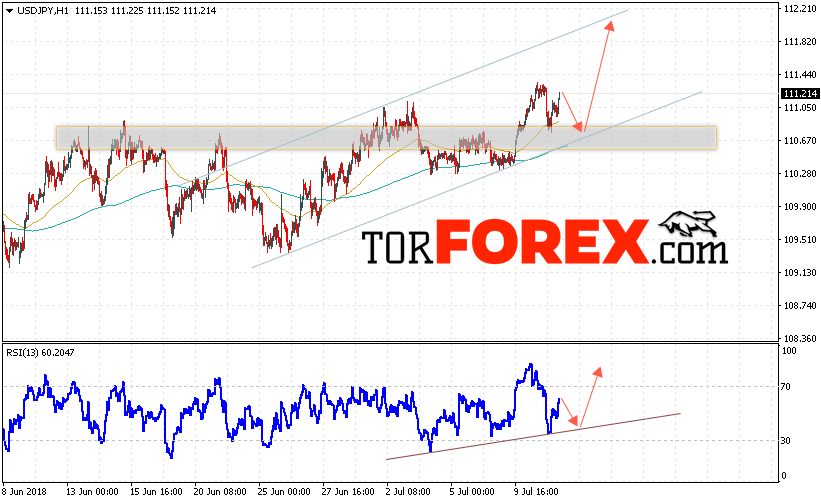Click the RSI 70 level label
The image size is (821, 503).
(785, 387)
